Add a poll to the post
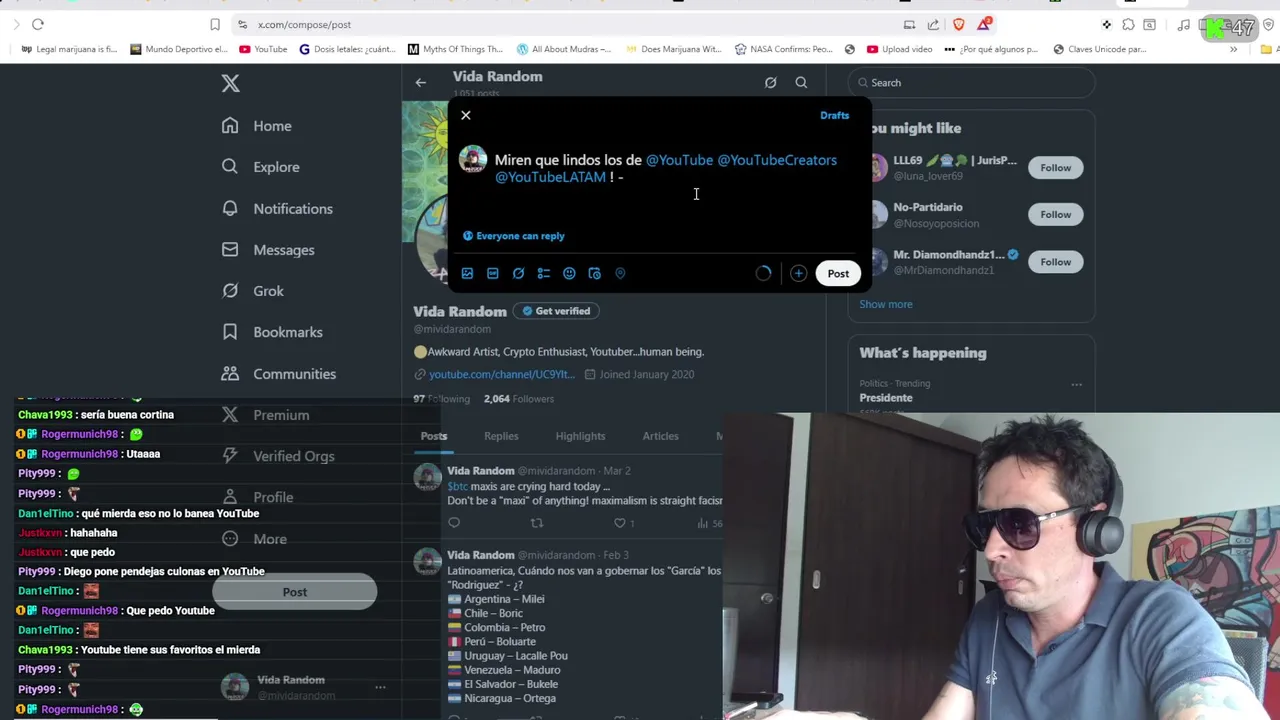 (544, 273)
